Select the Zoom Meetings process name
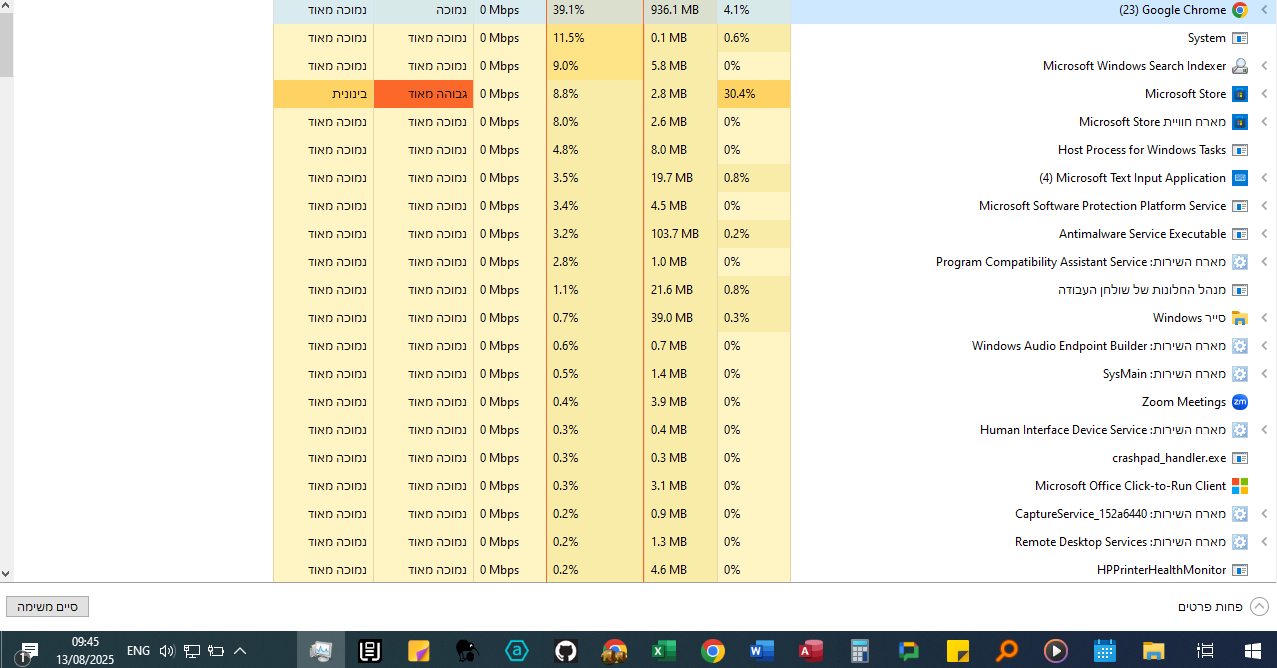Screen dimensions: 1277x668 point(1184,402)
